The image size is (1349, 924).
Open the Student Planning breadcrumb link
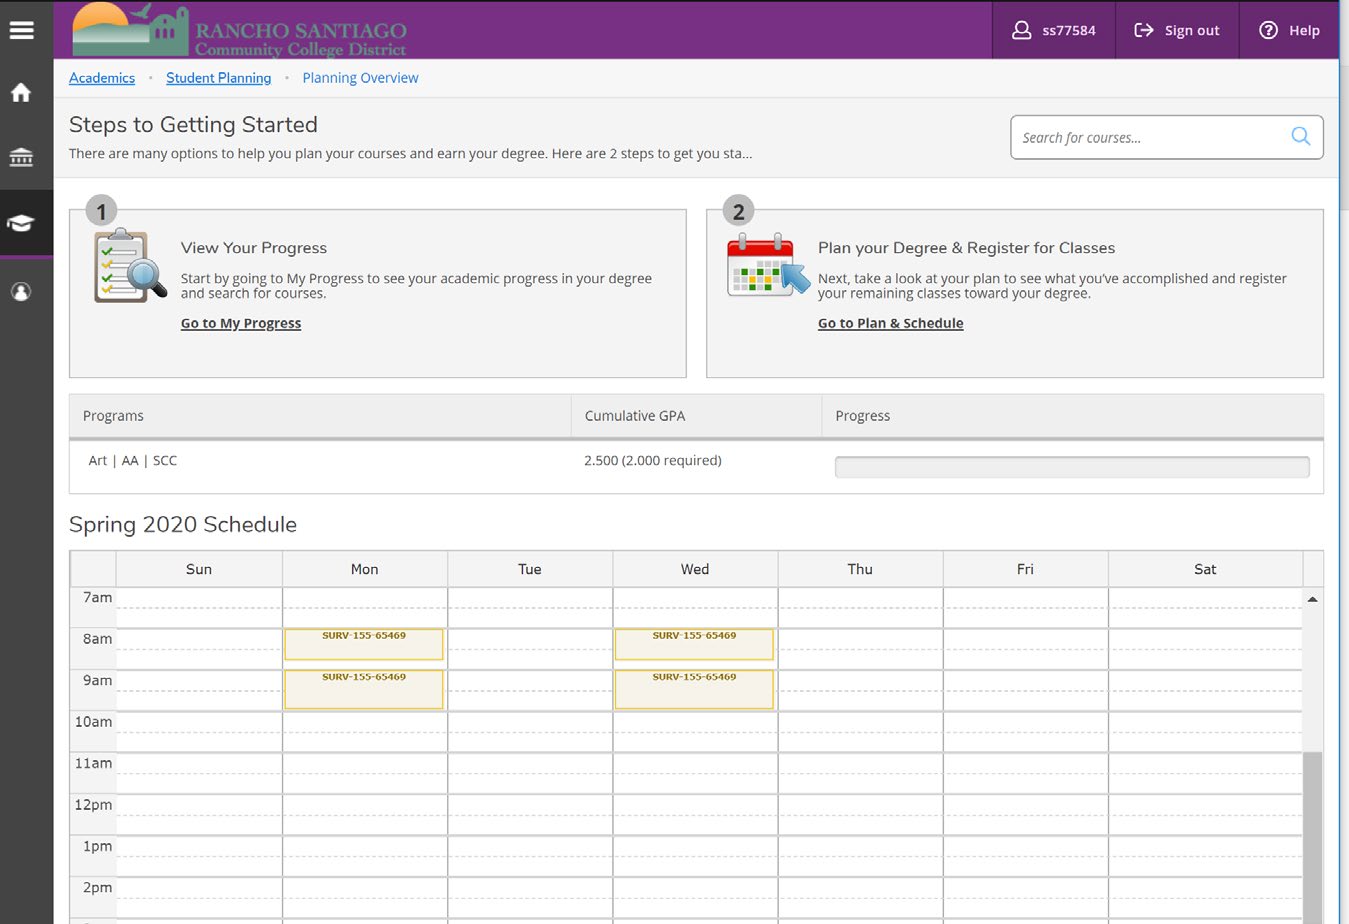click(218, 78)
